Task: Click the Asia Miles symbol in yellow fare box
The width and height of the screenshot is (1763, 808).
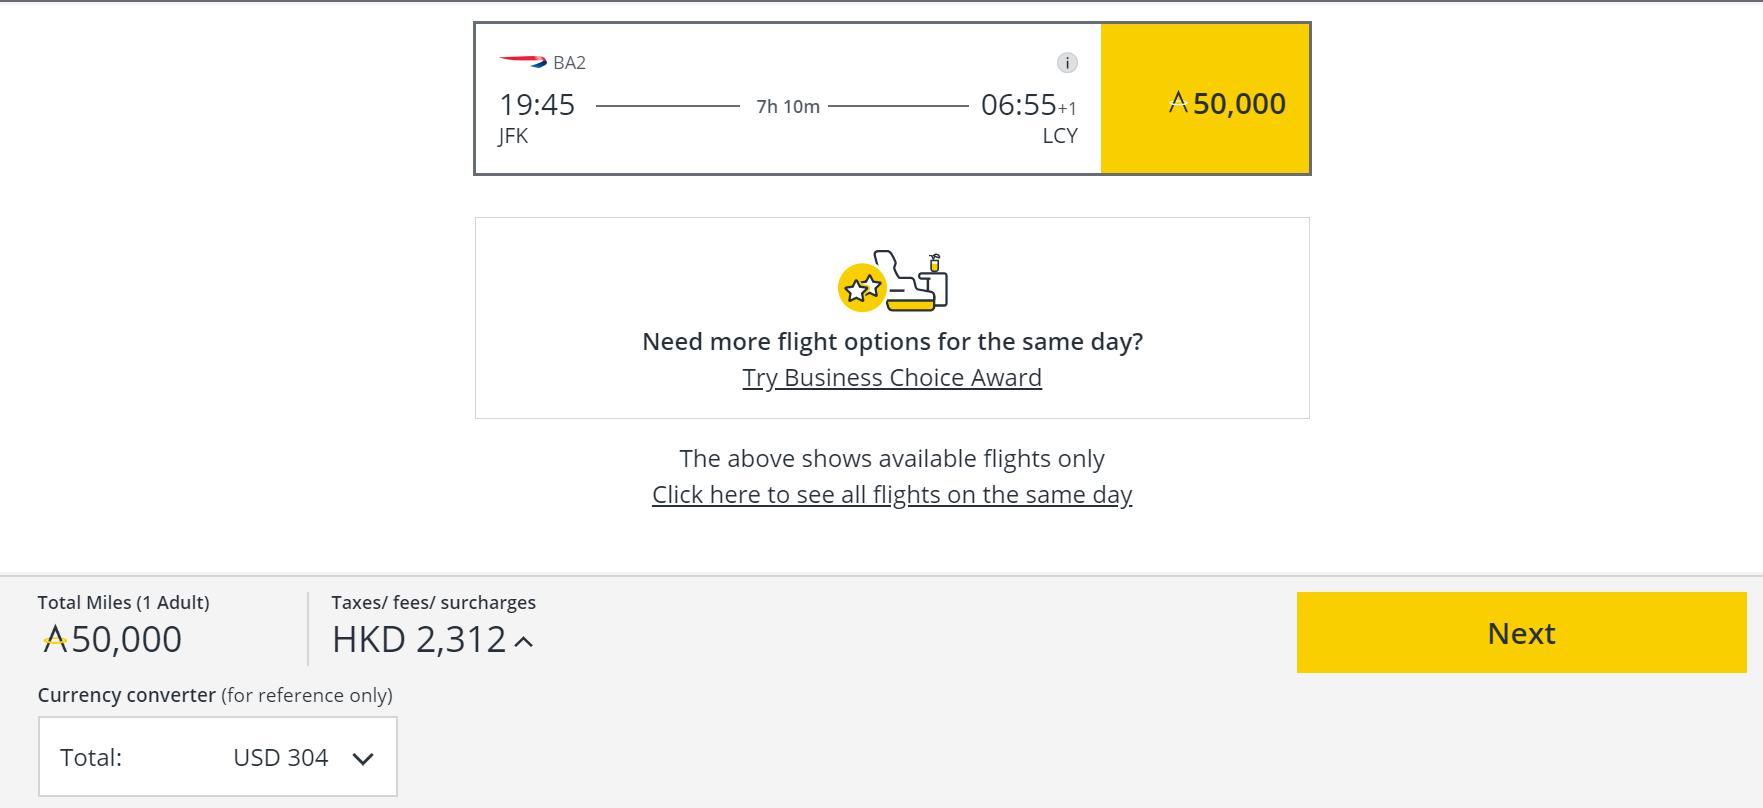Action: tap(1178, 103)
